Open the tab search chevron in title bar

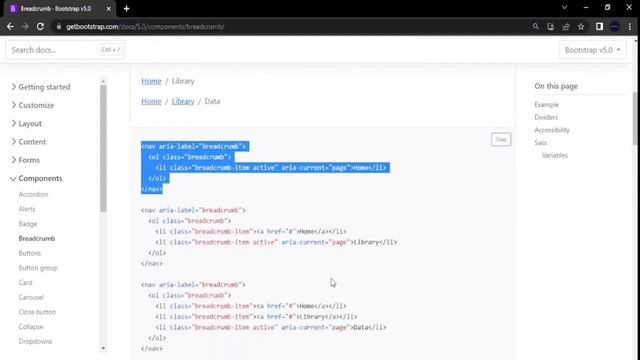pos(564,7)
